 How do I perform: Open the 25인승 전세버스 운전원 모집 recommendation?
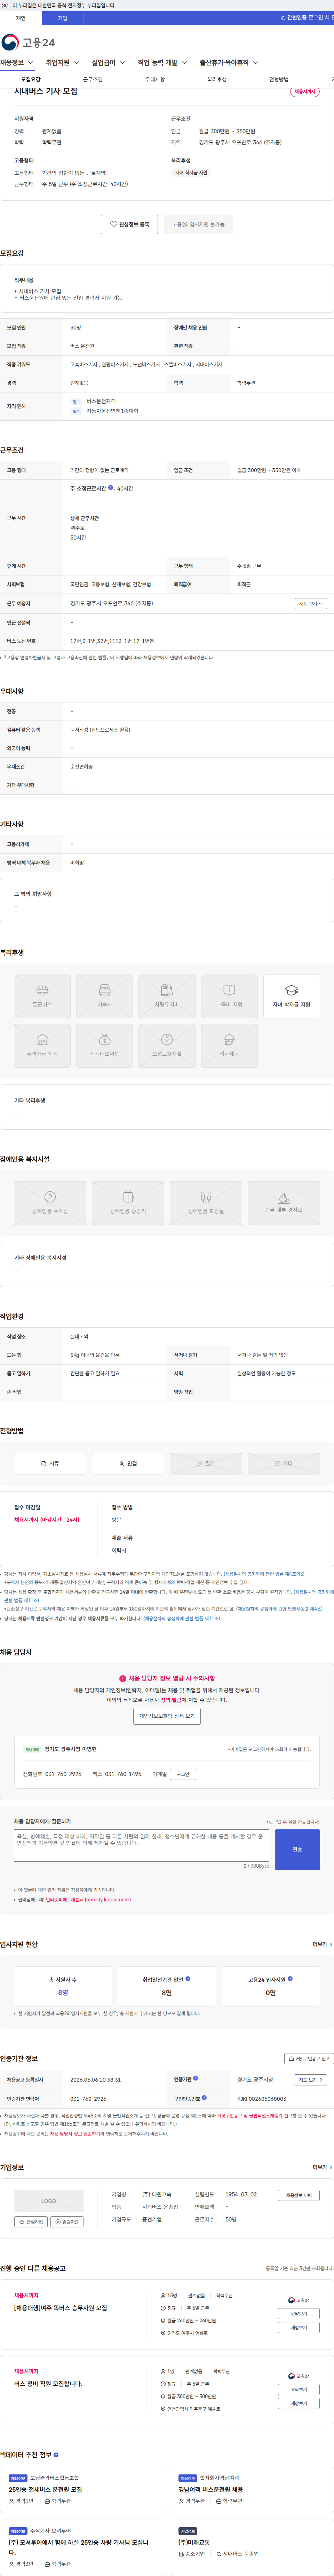45,2490
